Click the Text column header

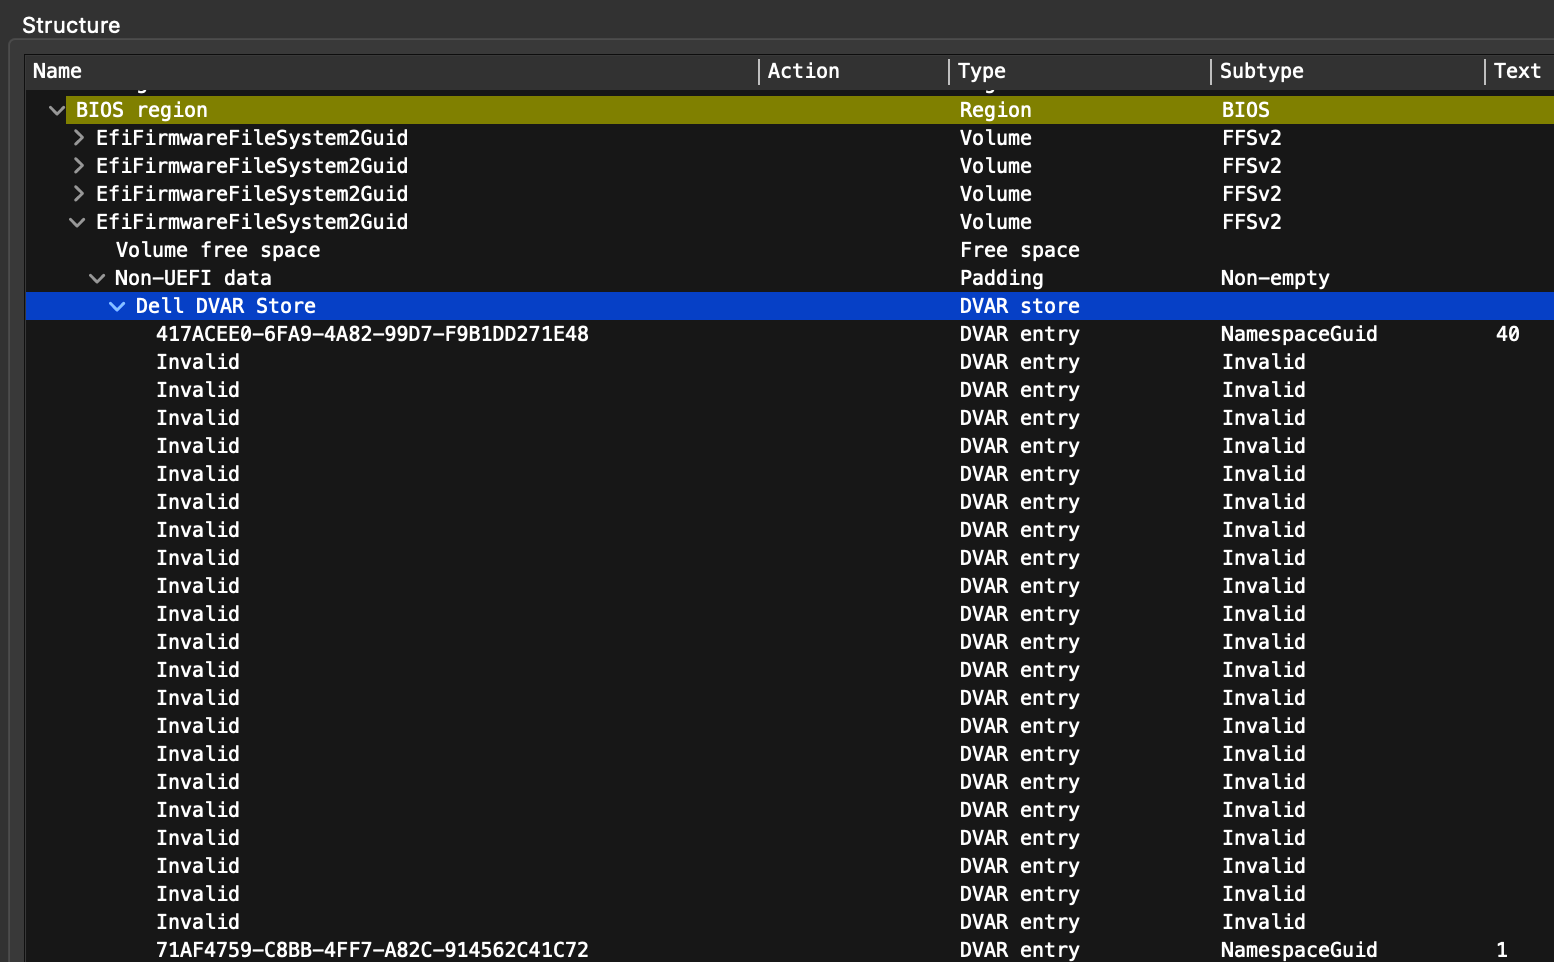pos(1516,71)
